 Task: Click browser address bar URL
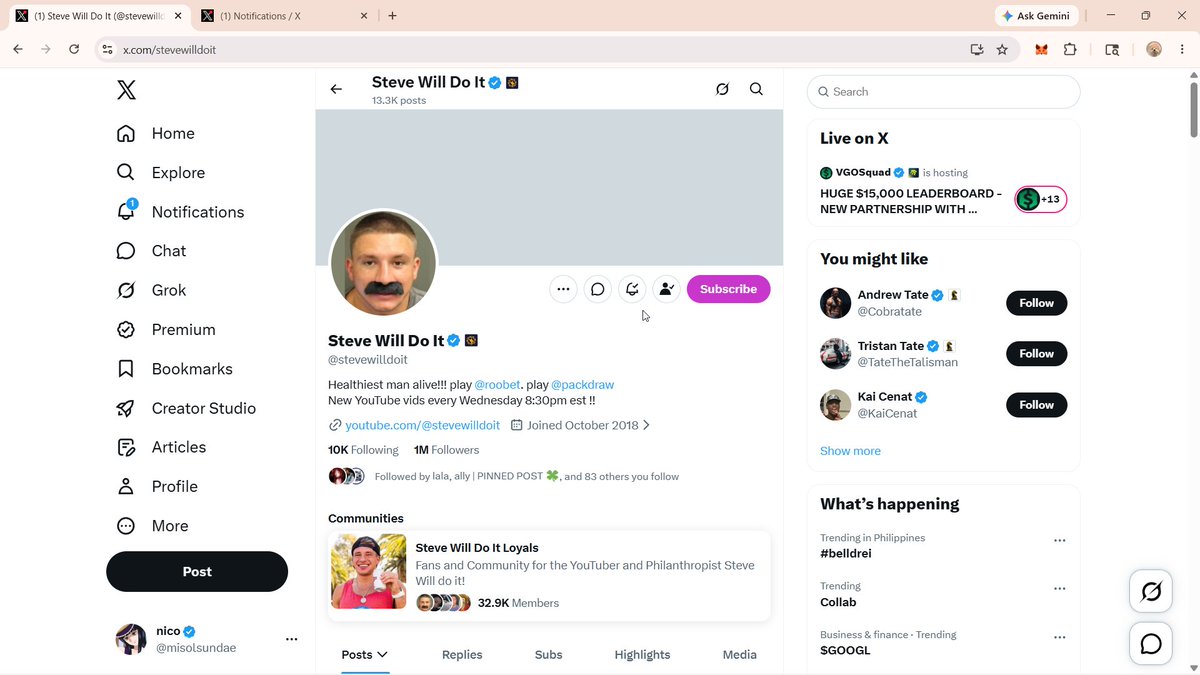point(169,50)
